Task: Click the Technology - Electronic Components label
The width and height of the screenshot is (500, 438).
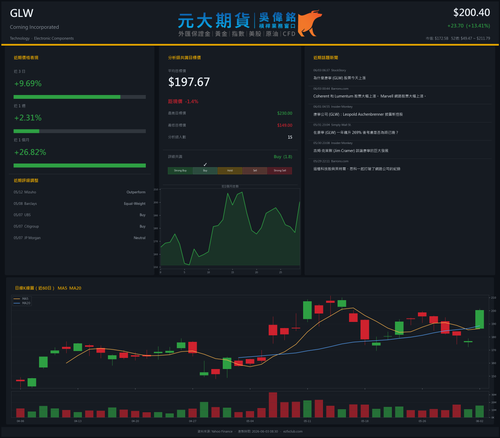Action: (x=42, y=38)
